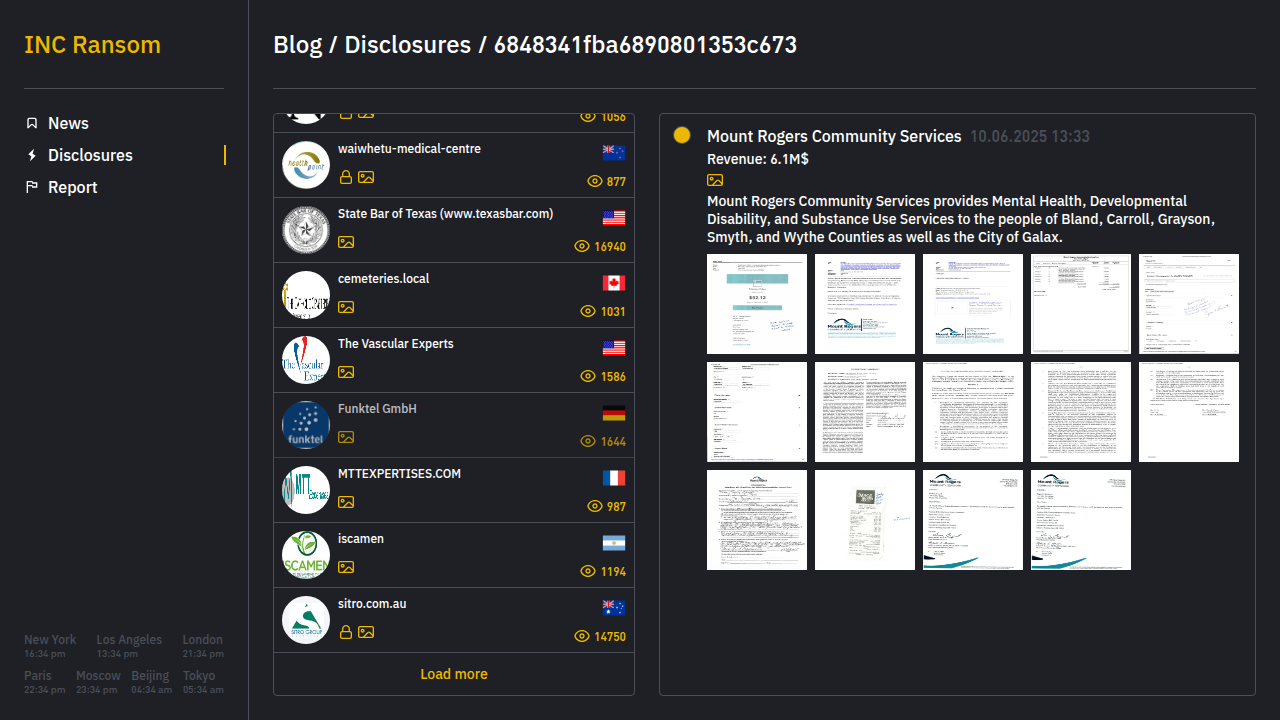Click the image icon below Revenue 6.1M$
The image size is (1280, 720).
click(715, 180)
